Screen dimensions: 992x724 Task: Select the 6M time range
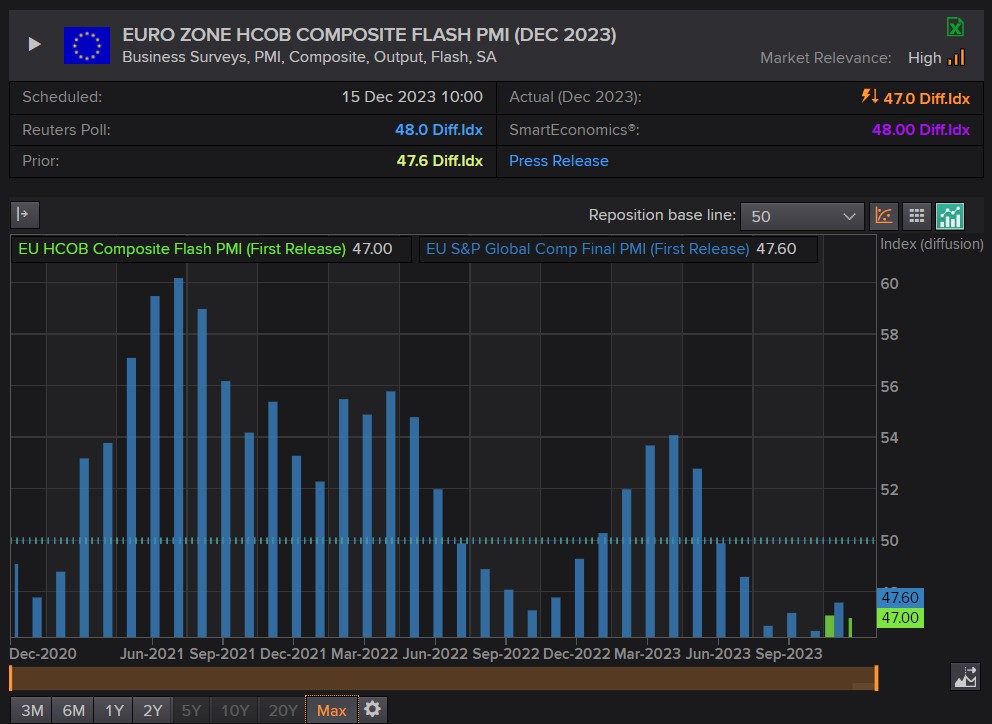click(73, 710)
